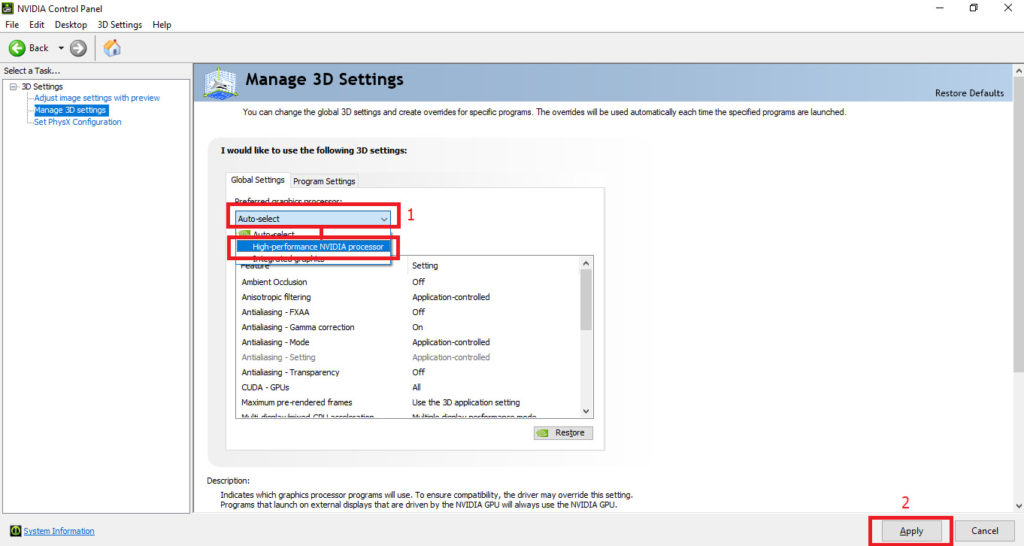Click the Cancel button
Viewport: 1024px width, 546px height.
tap(984, 531)
